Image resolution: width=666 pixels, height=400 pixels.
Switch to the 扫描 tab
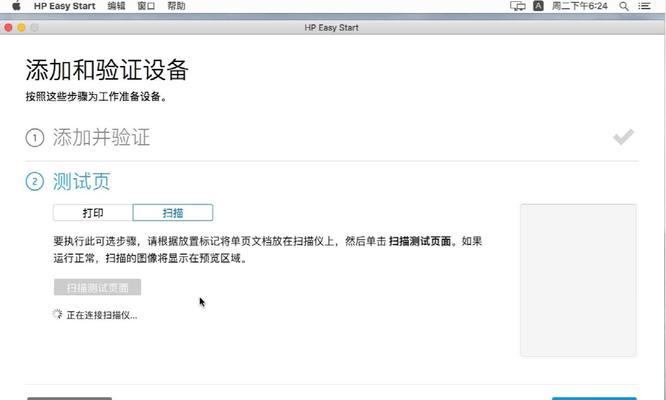(173, 213)
